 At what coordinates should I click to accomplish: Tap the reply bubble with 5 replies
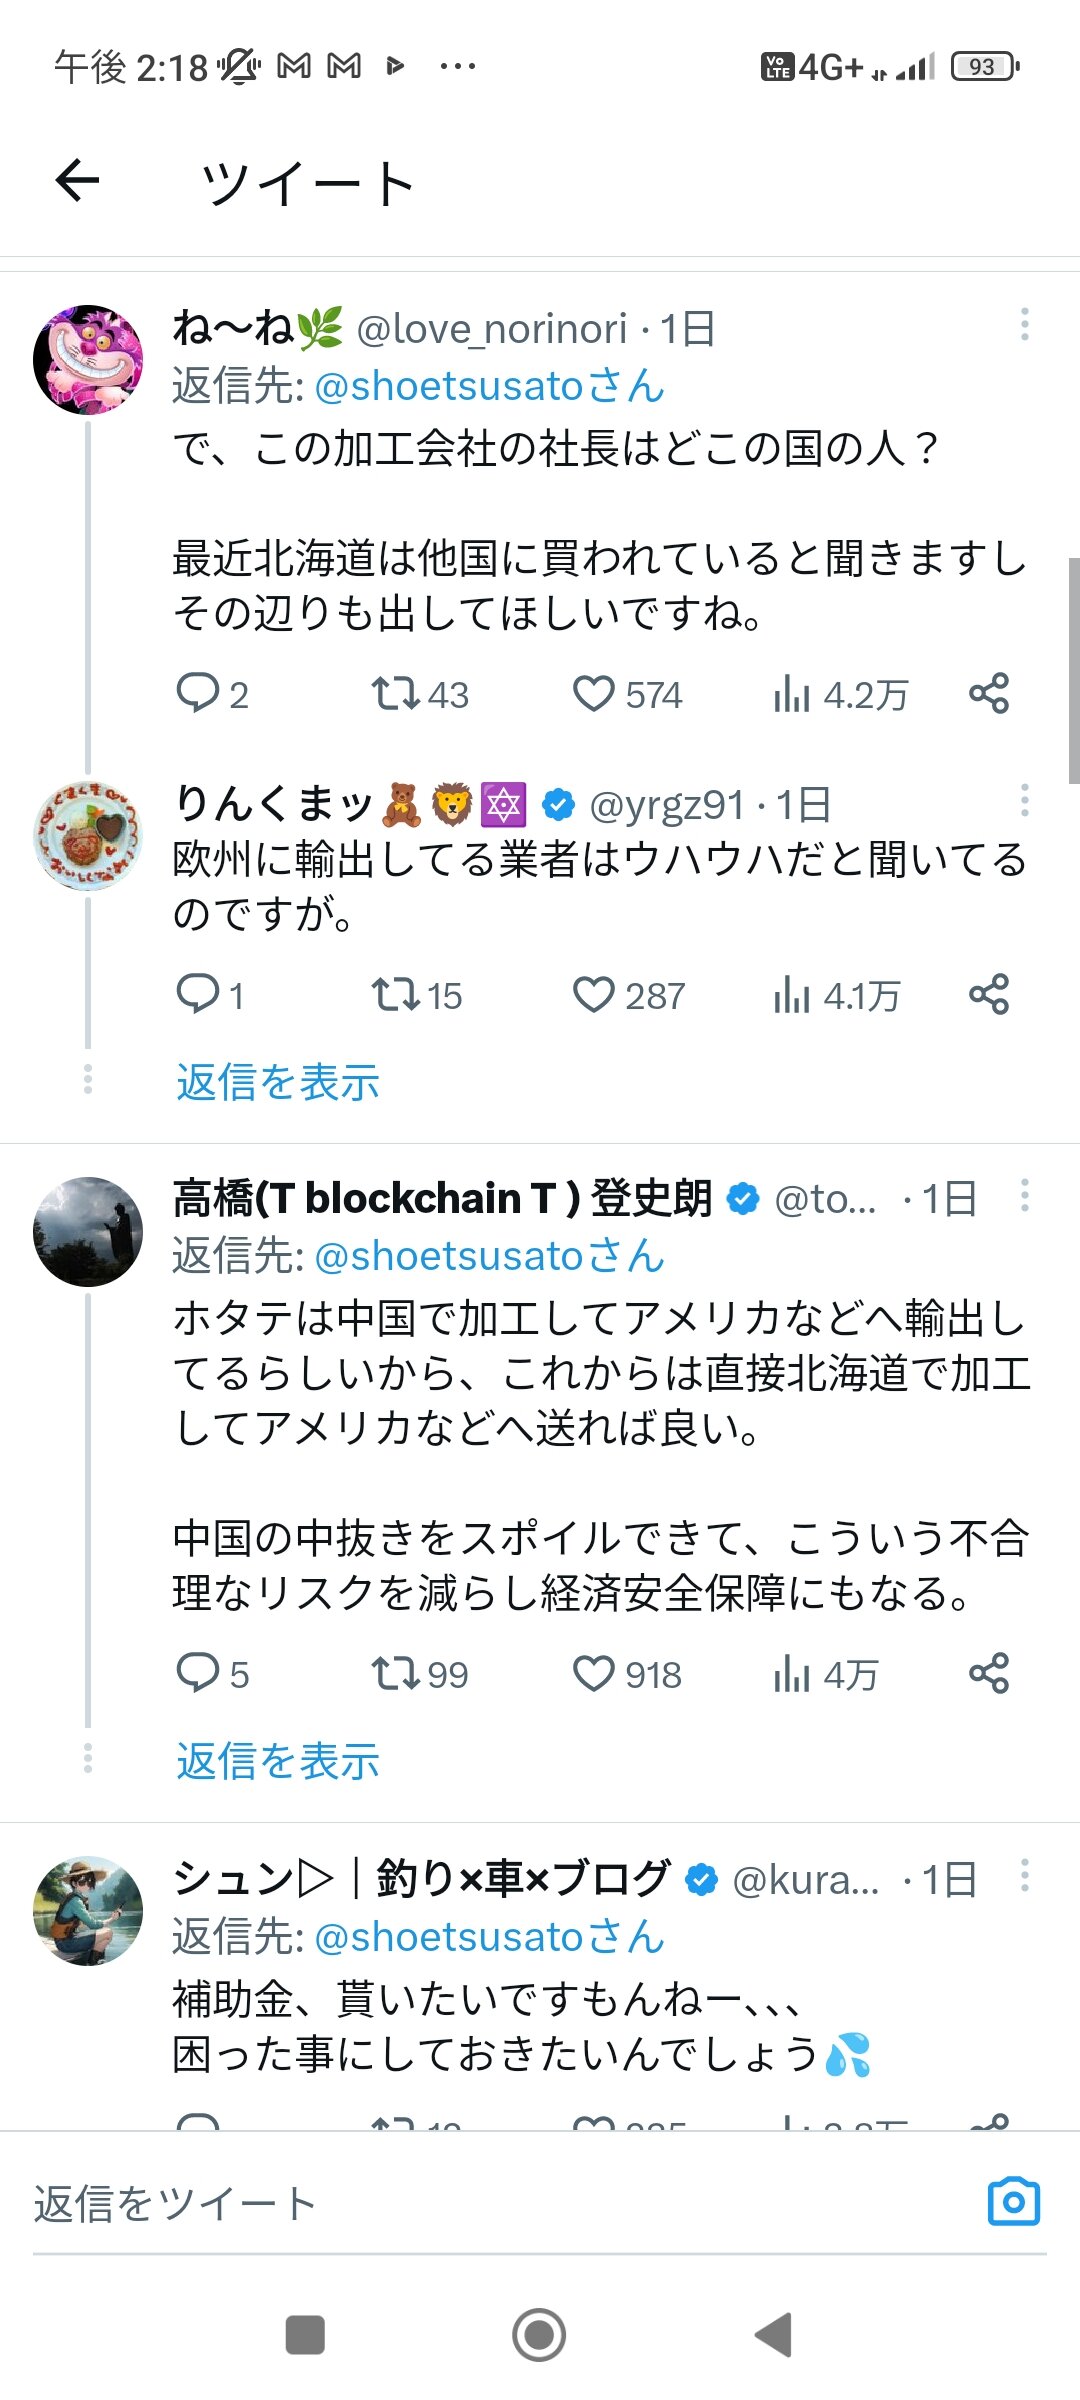click(197, 1672)
